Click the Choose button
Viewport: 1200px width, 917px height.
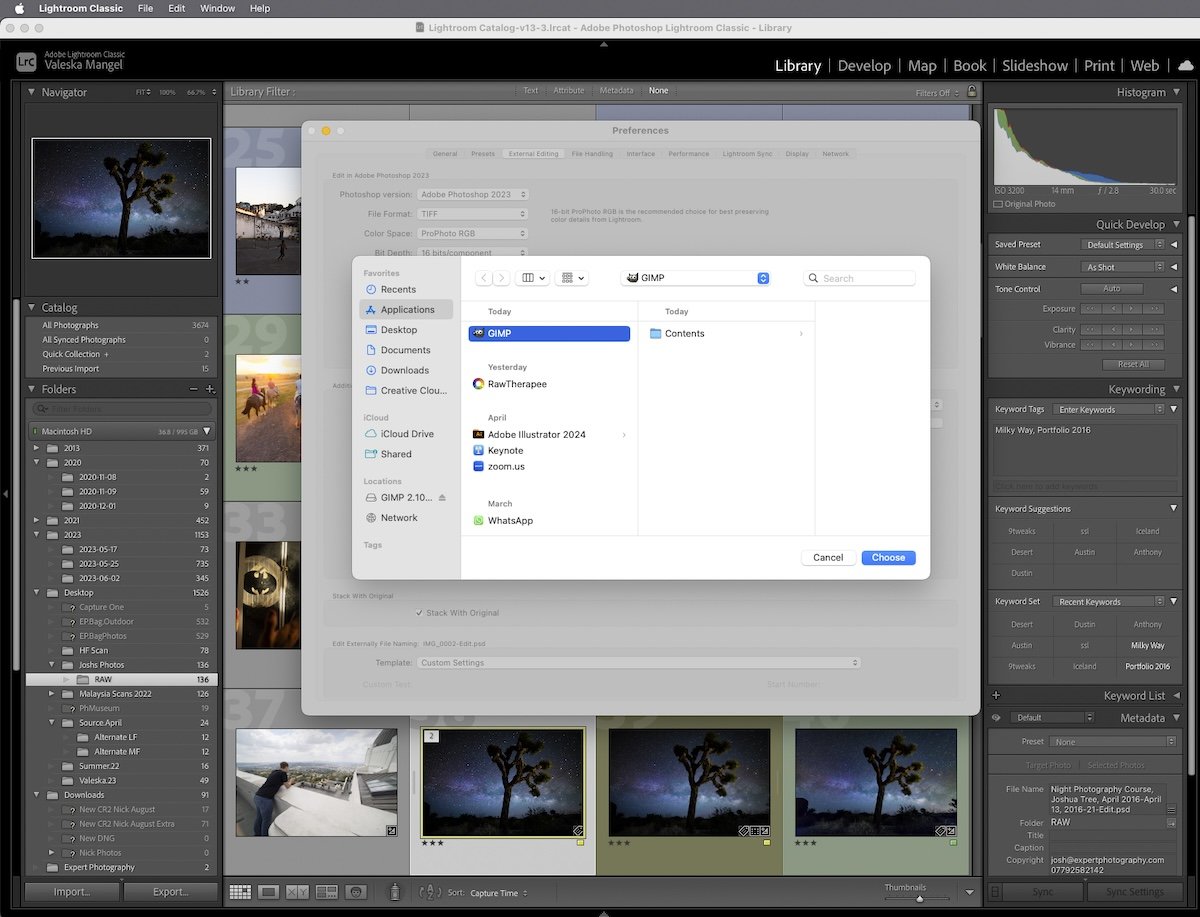(x=888, y=557)
